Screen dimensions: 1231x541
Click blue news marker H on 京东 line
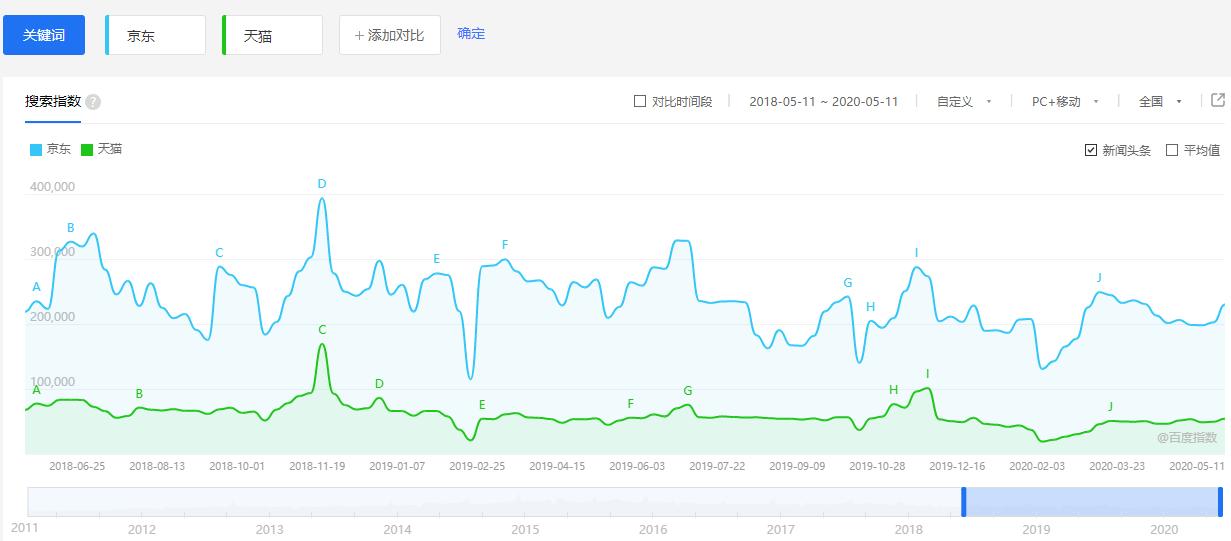870,307
